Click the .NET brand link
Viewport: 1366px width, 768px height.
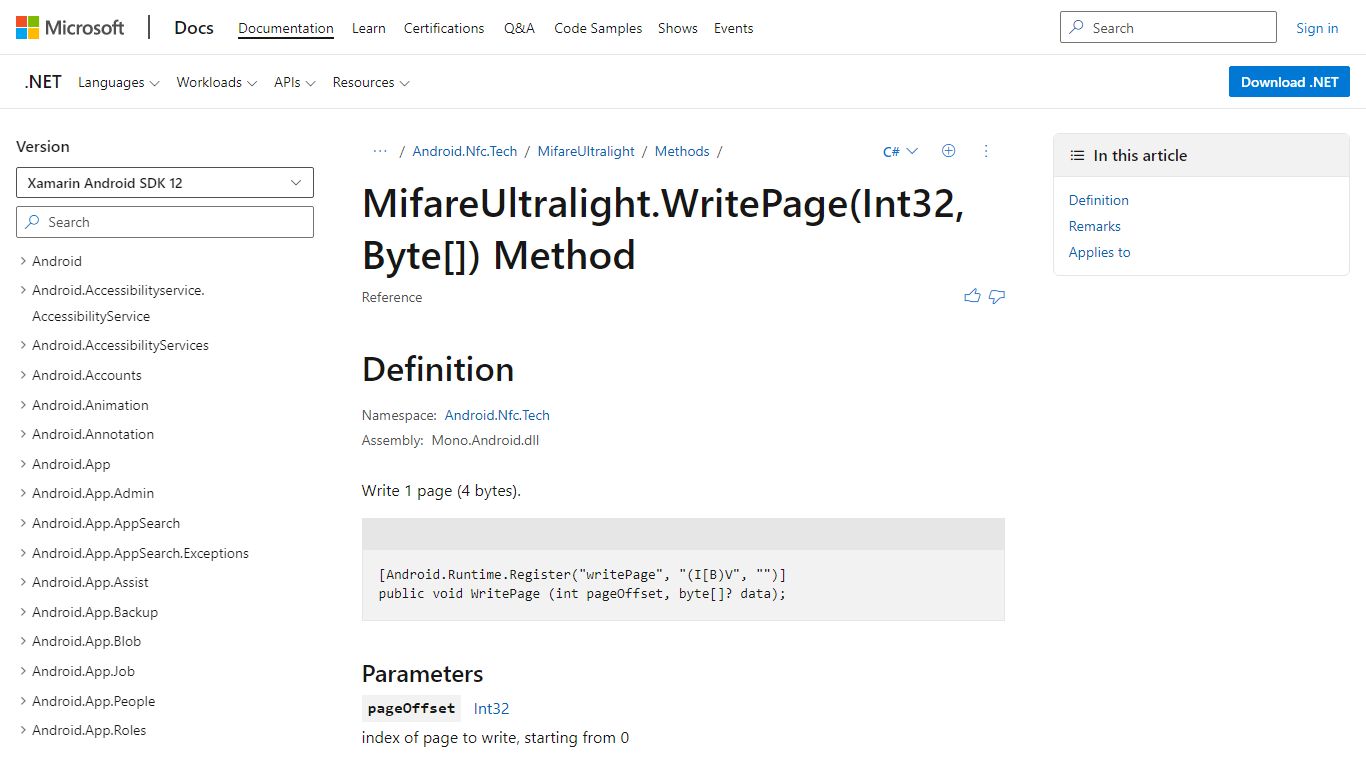(43, 82)
